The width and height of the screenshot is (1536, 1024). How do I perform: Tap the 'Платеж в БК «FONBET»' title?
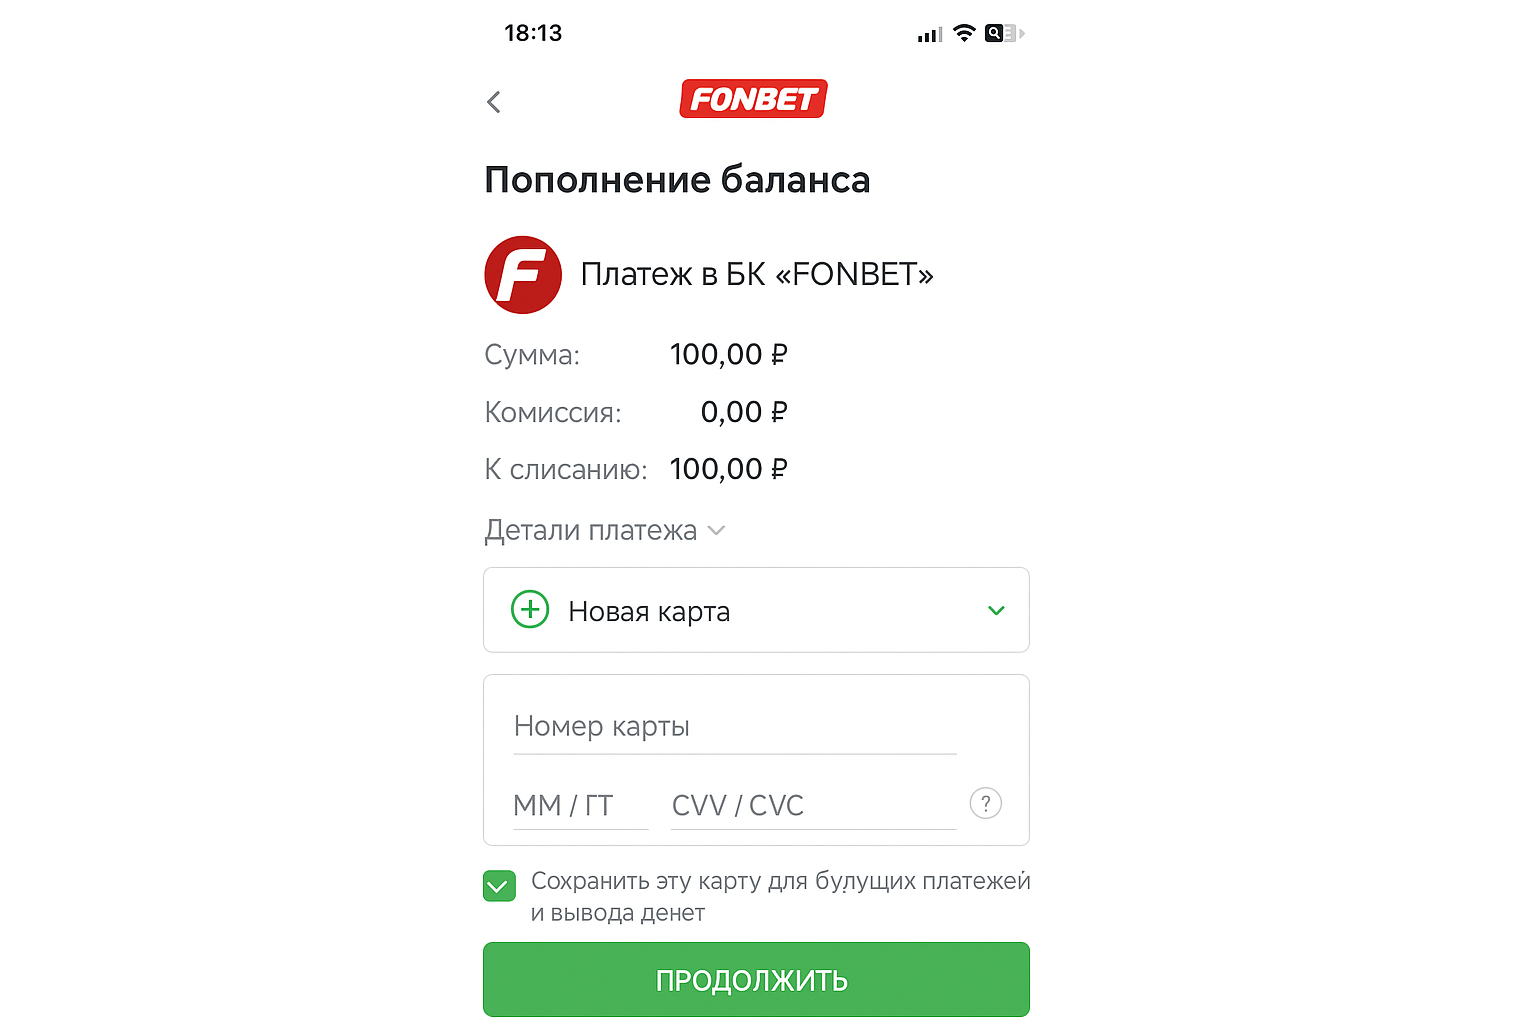coord(757,274)
